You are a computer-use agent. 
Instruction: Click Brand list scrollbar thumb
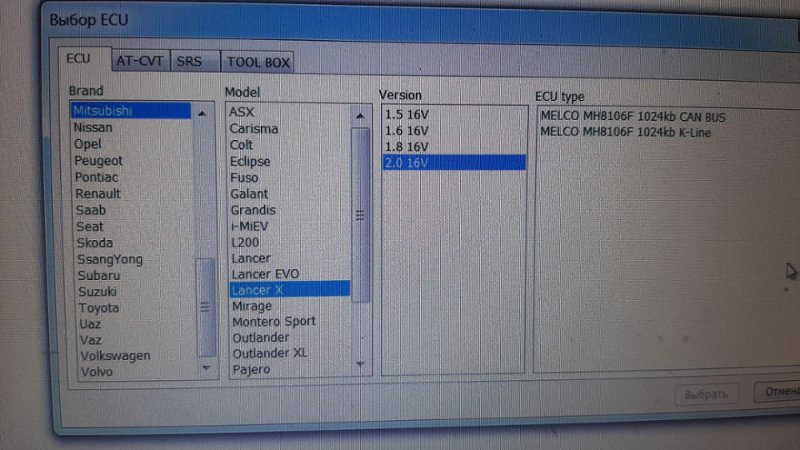(205, 307)
